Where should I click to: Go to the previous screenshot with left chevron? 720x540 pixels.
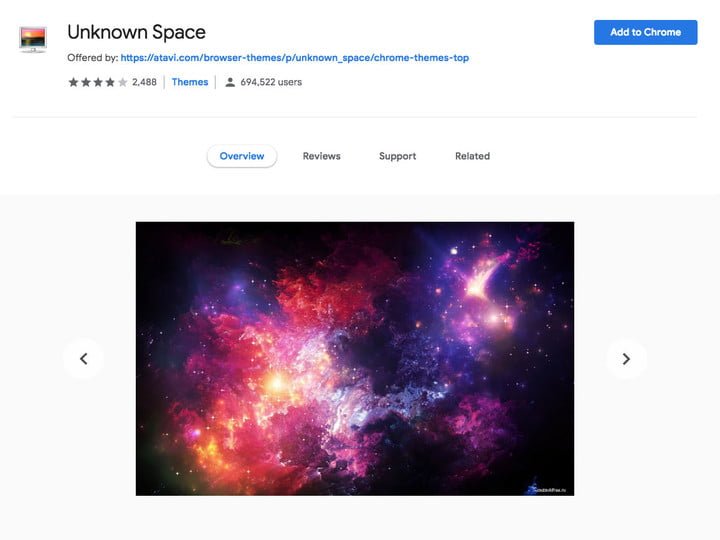pos(84,359)
